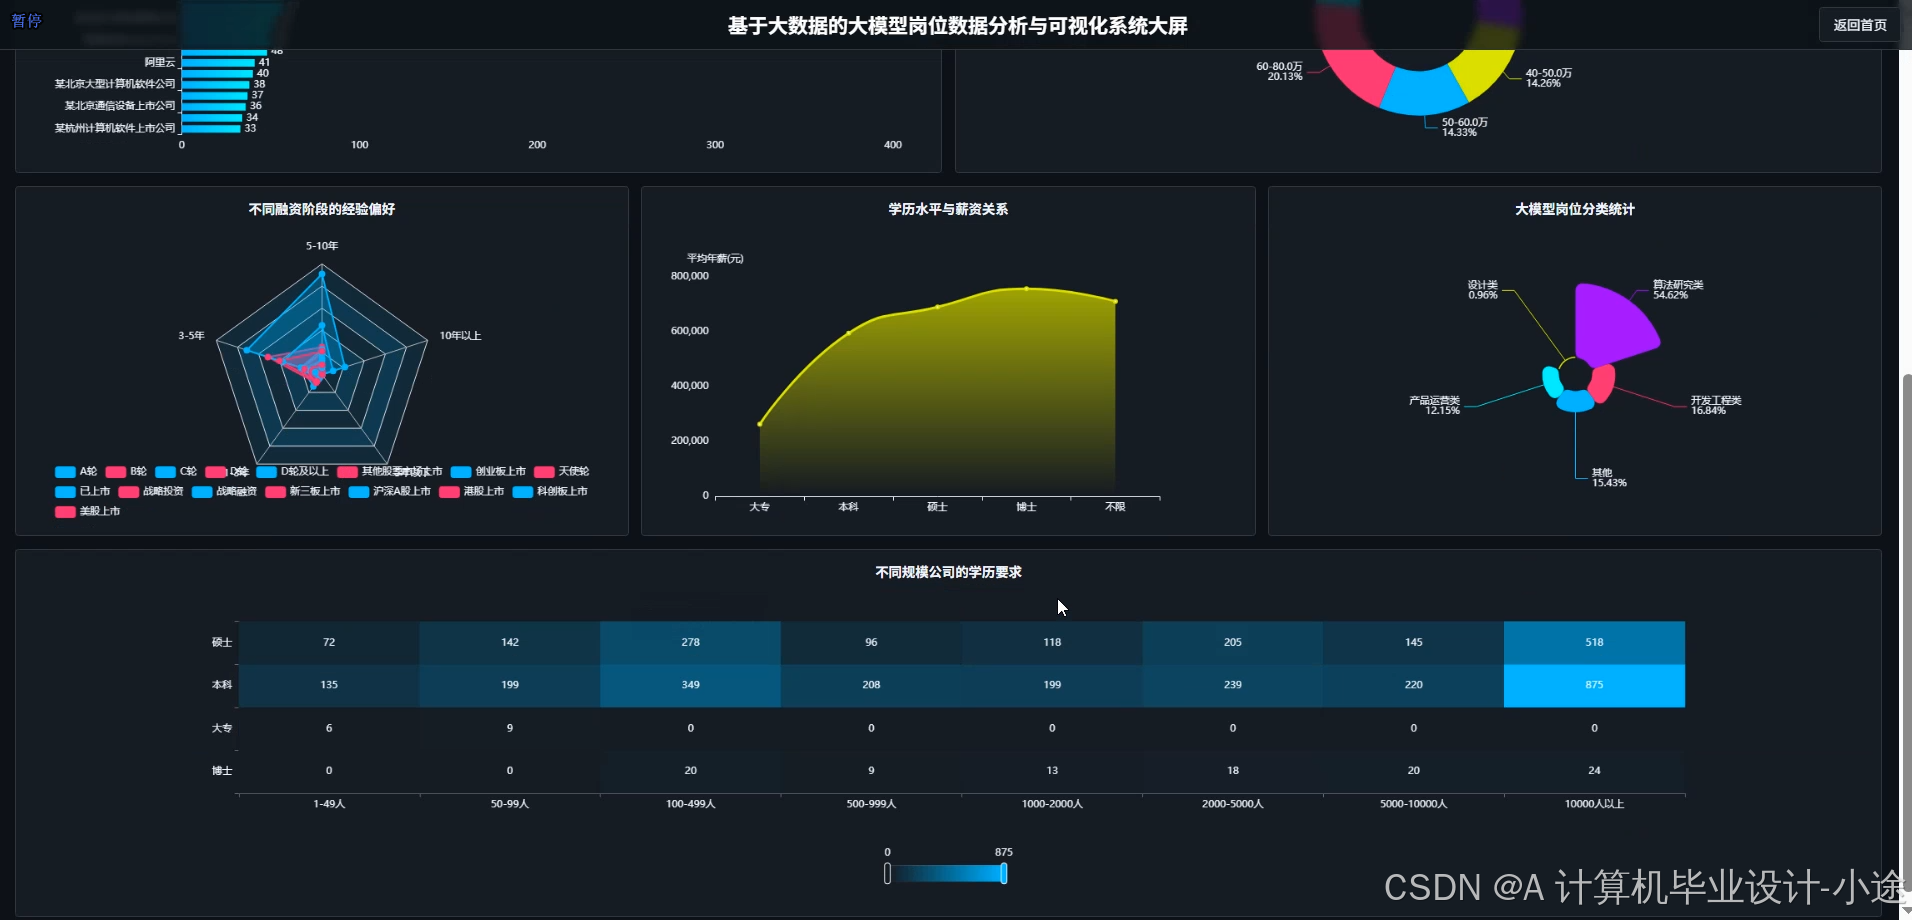
Task: Click the 算法研究类 54.62% label
Action: (x=1677, y=290)
